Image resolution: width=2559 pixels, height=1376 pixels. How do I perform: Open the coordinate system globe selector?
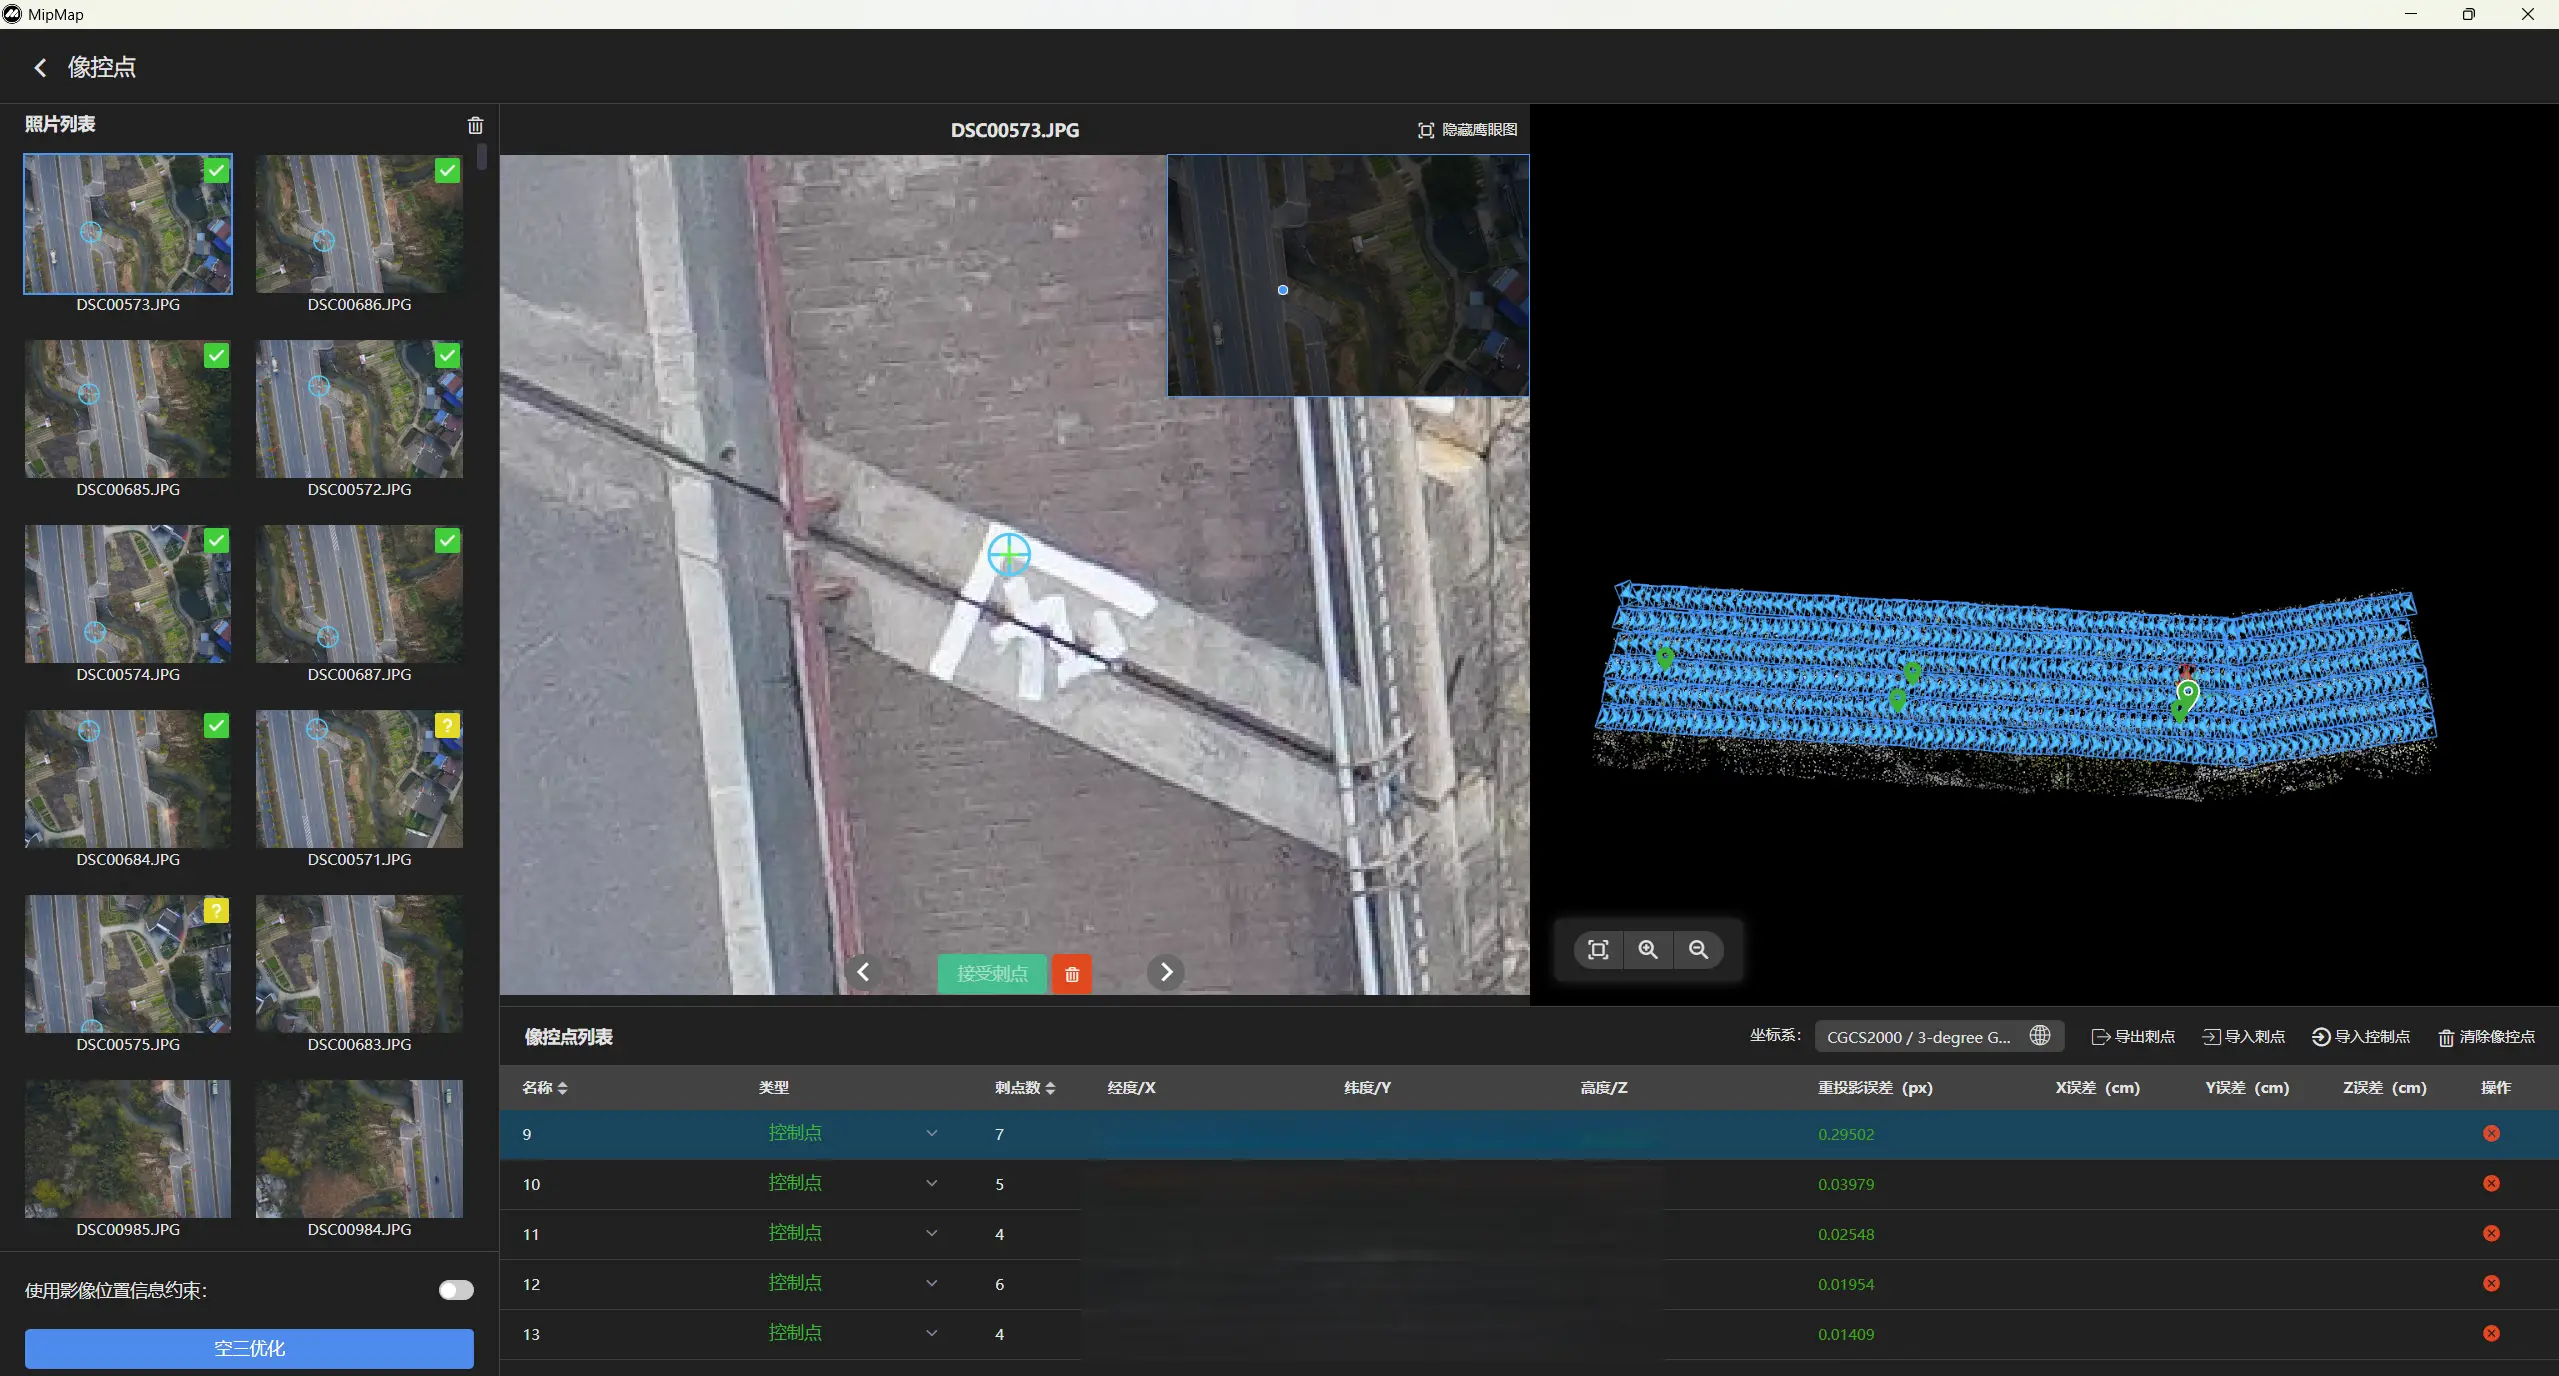(2040, 1036)
